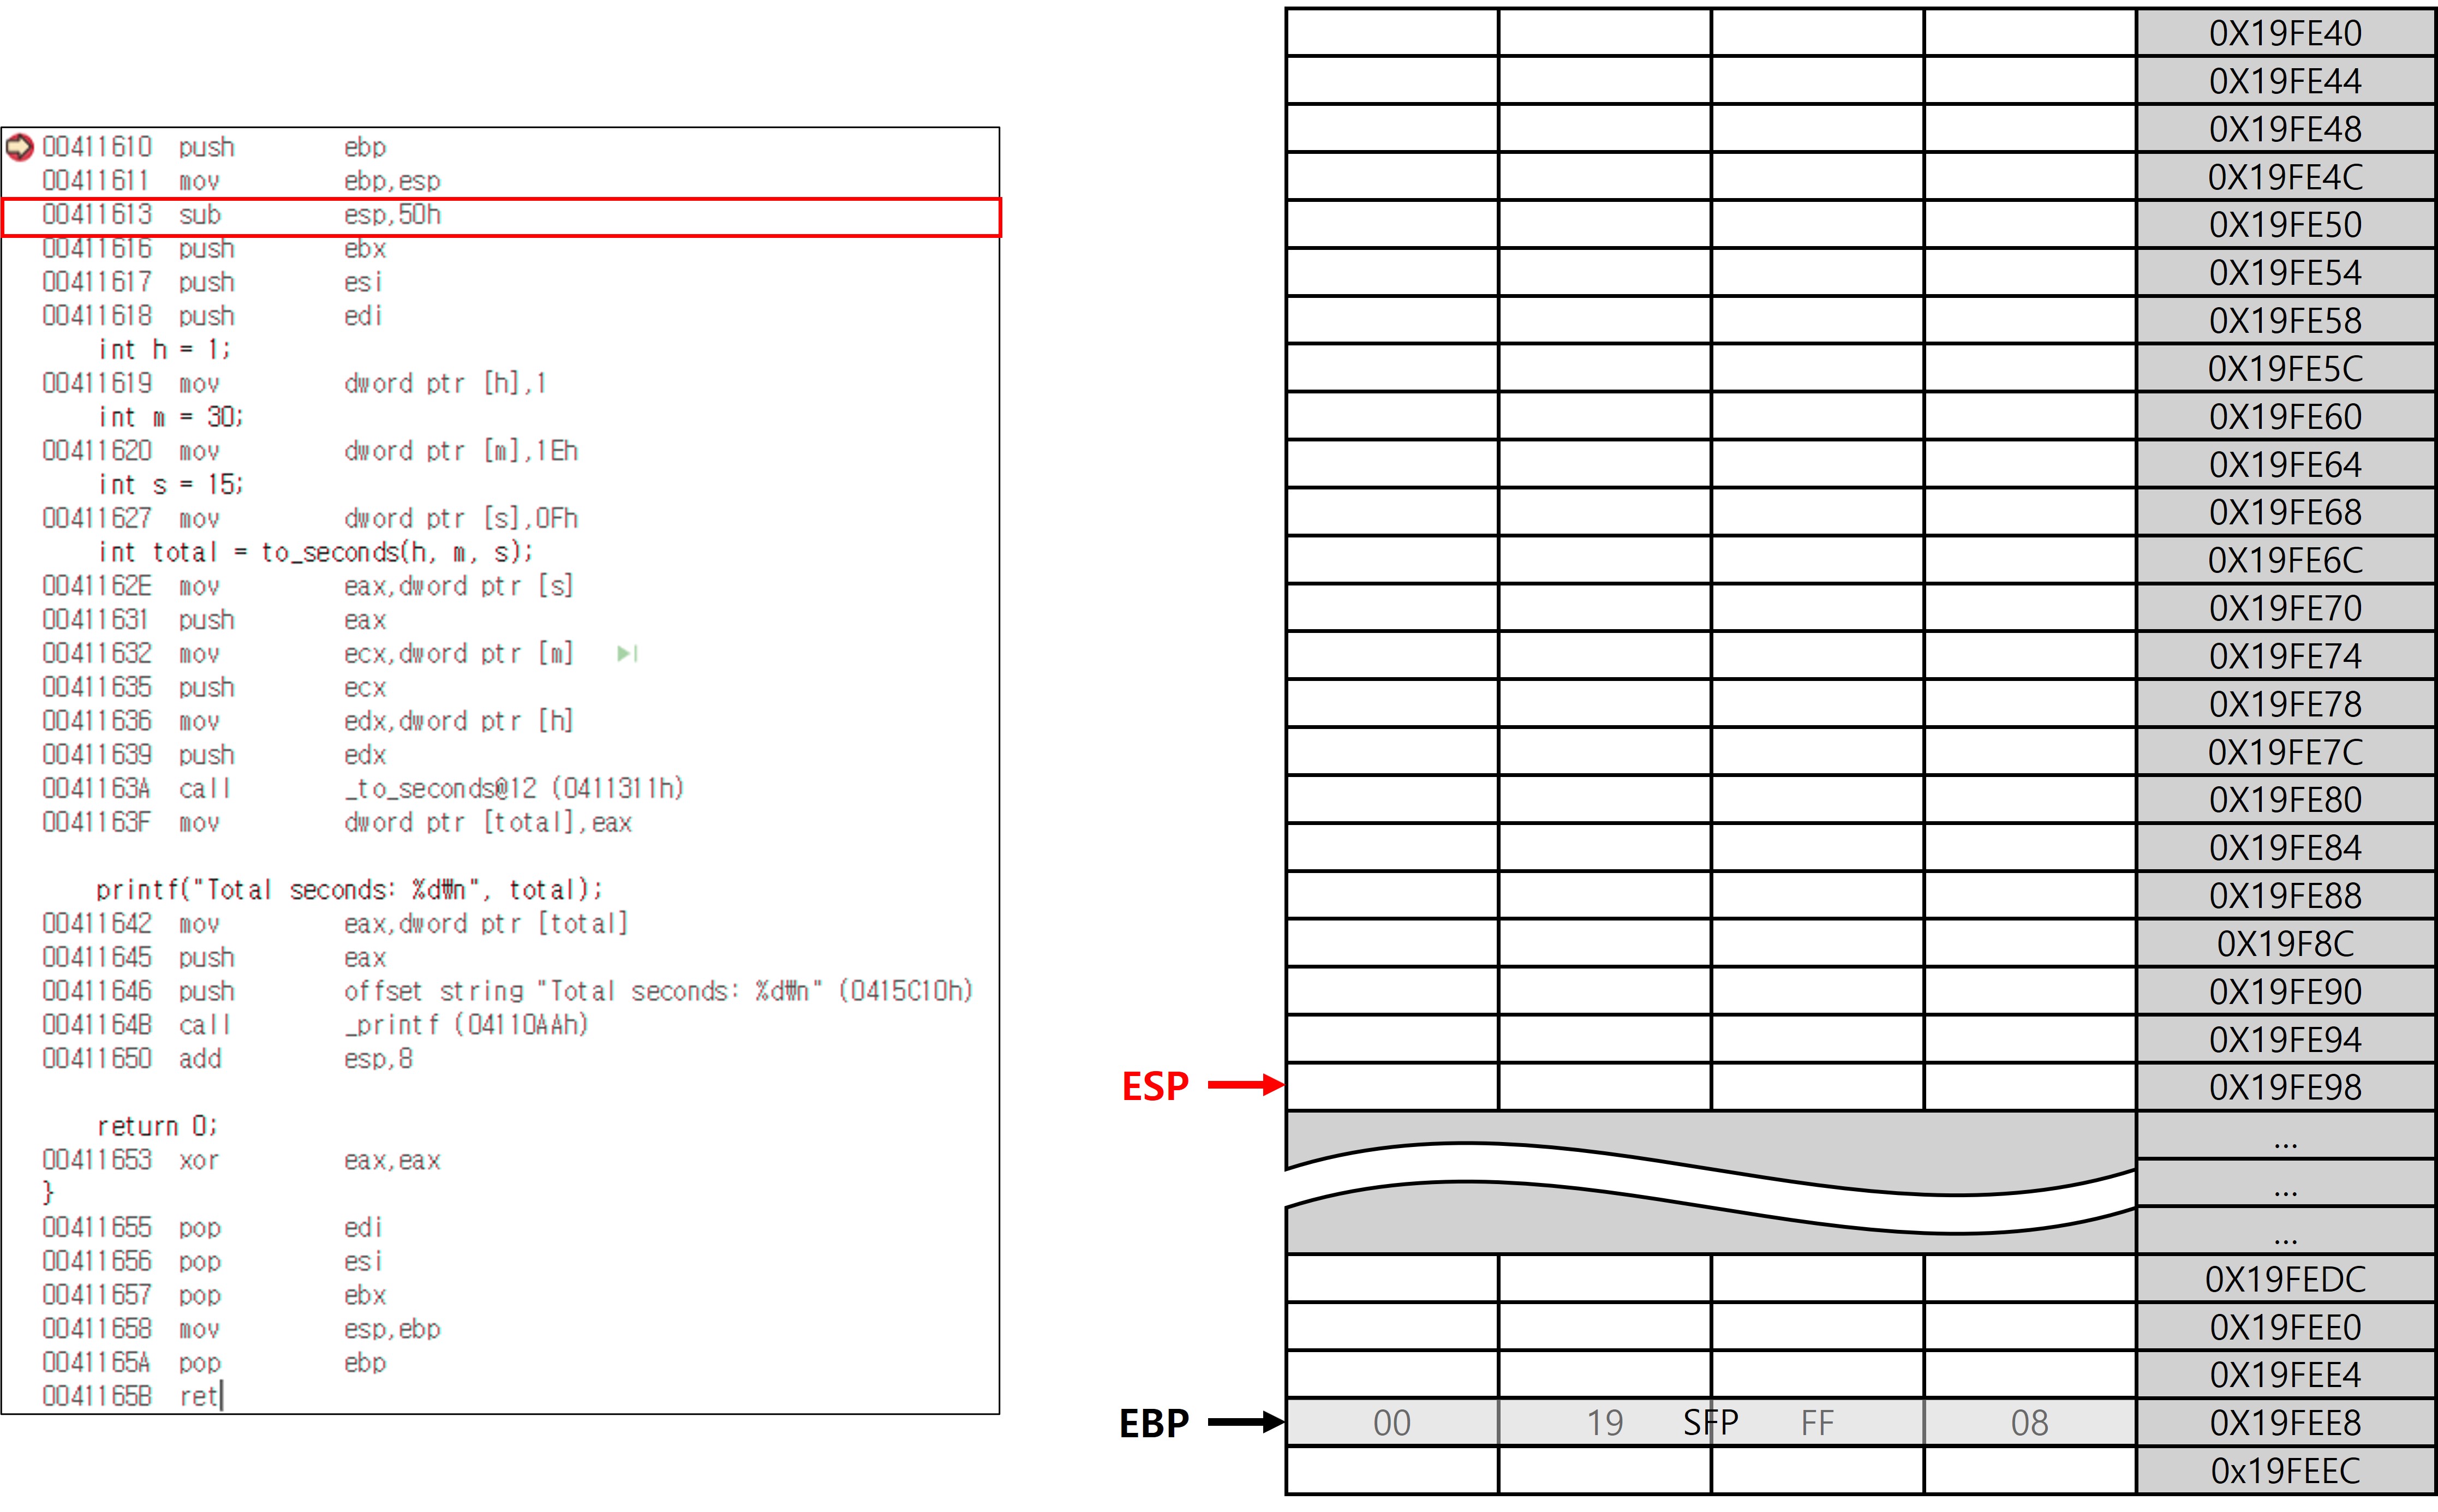Click the breakpoint arrow icon at 00411610
Image resolution: width=2438 pixels, height=1512 pixels.
pos(20,147)
